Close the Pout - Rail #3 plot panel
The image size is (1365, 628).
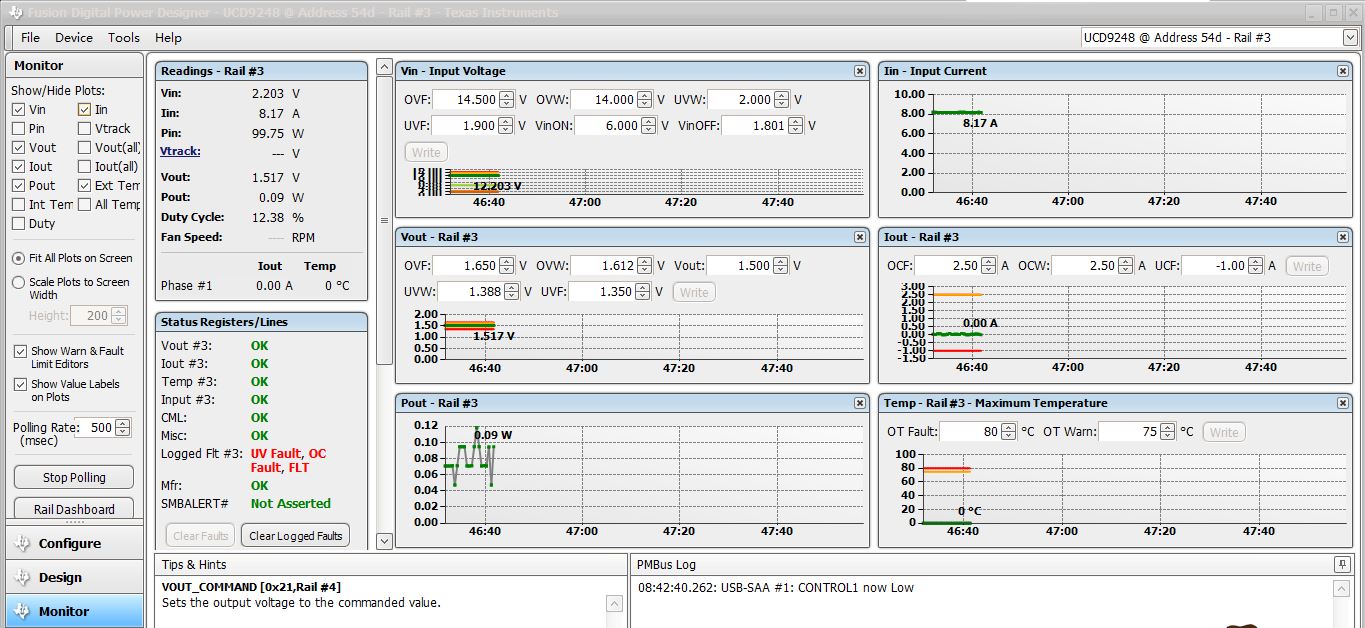click(x=859, y=403)
